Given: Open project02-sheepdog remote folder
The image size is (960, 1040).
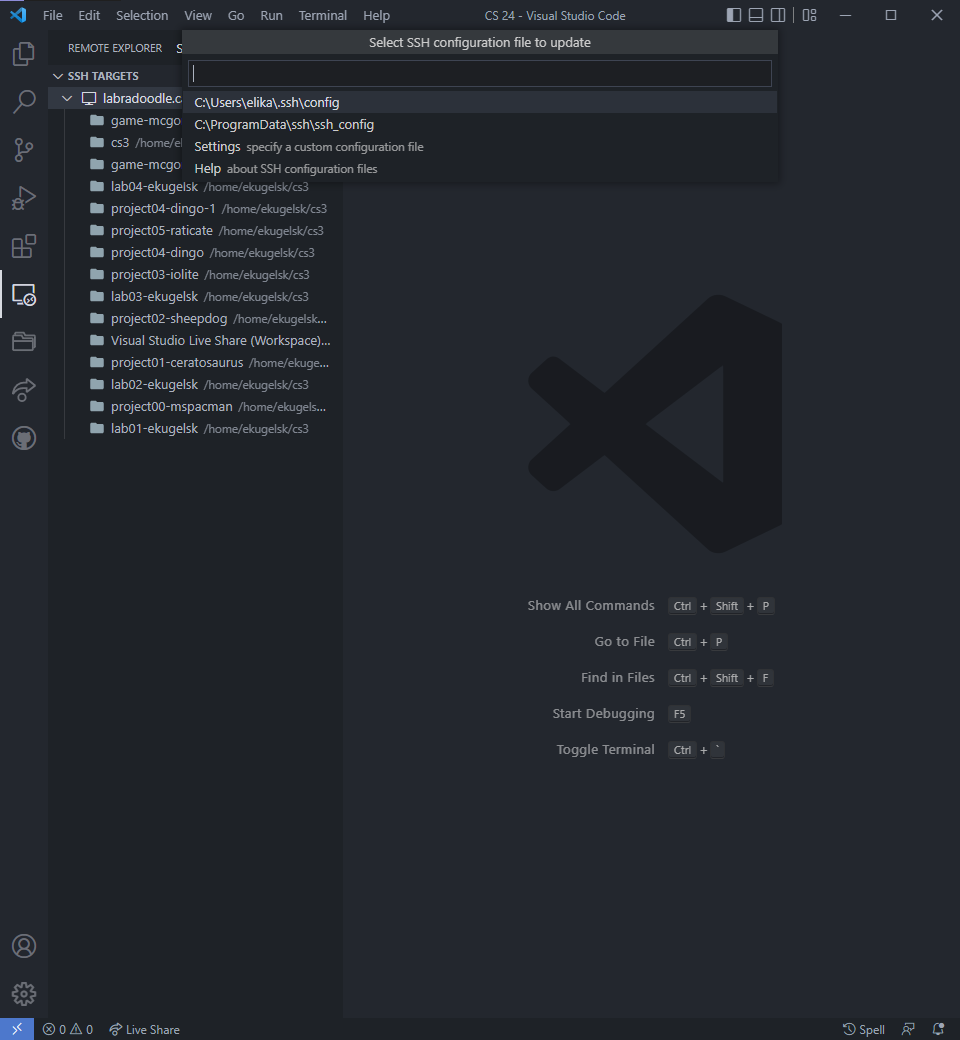Looking at the screenshot, I should tap(196, 319).
